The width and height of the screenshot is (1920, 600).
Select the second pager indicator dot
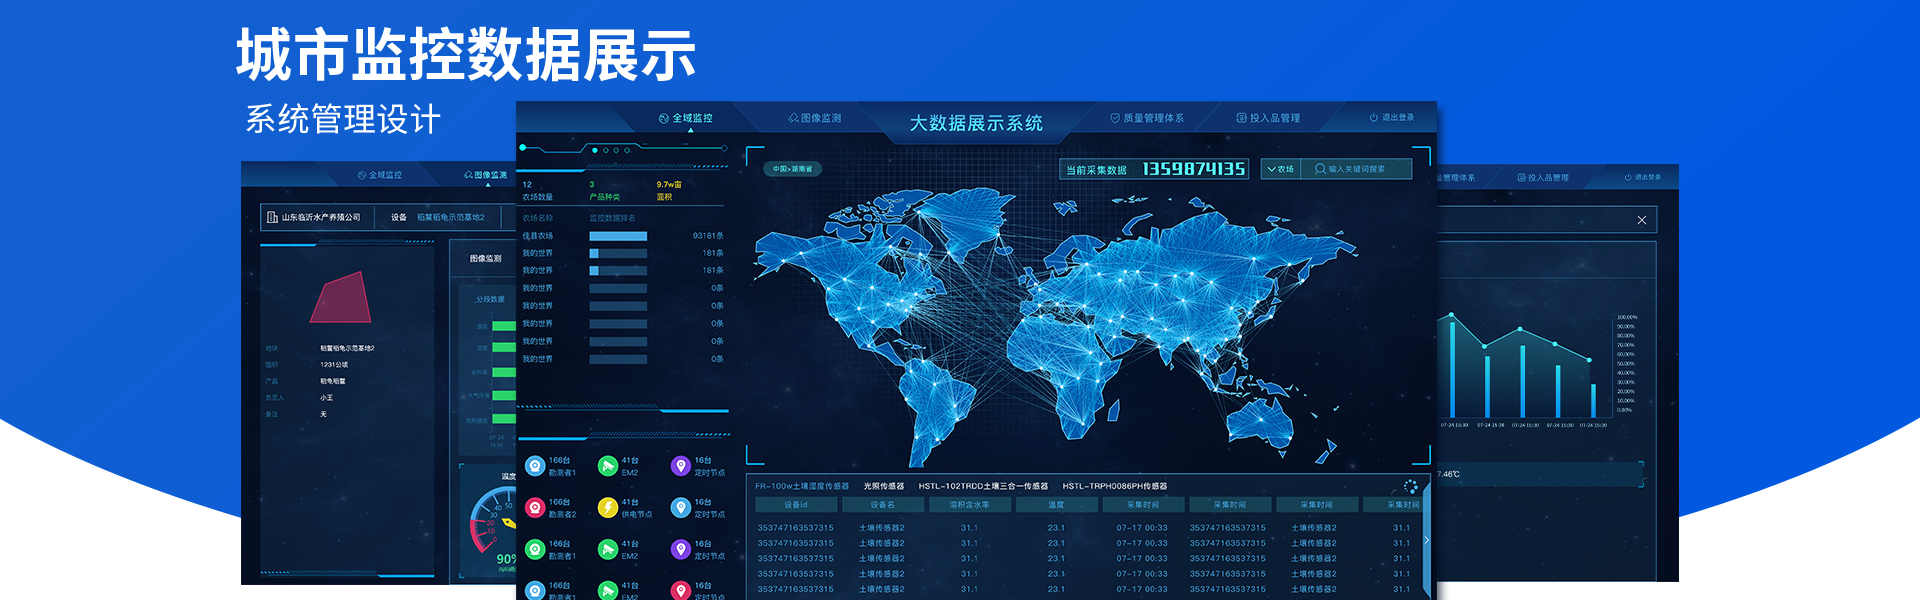[606, 150]
